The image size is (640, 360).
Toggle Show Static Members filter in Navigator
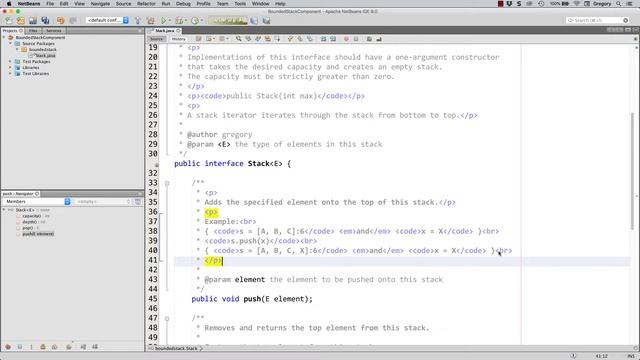(31, 347)
